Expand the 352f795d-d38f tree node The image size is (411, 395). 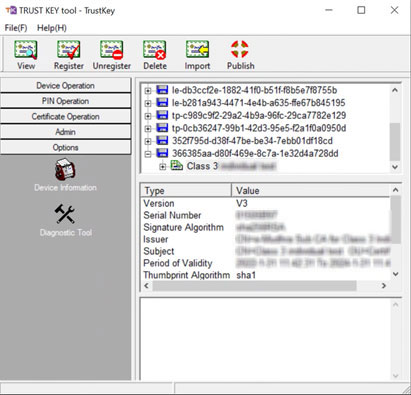[x=148, y=141]
